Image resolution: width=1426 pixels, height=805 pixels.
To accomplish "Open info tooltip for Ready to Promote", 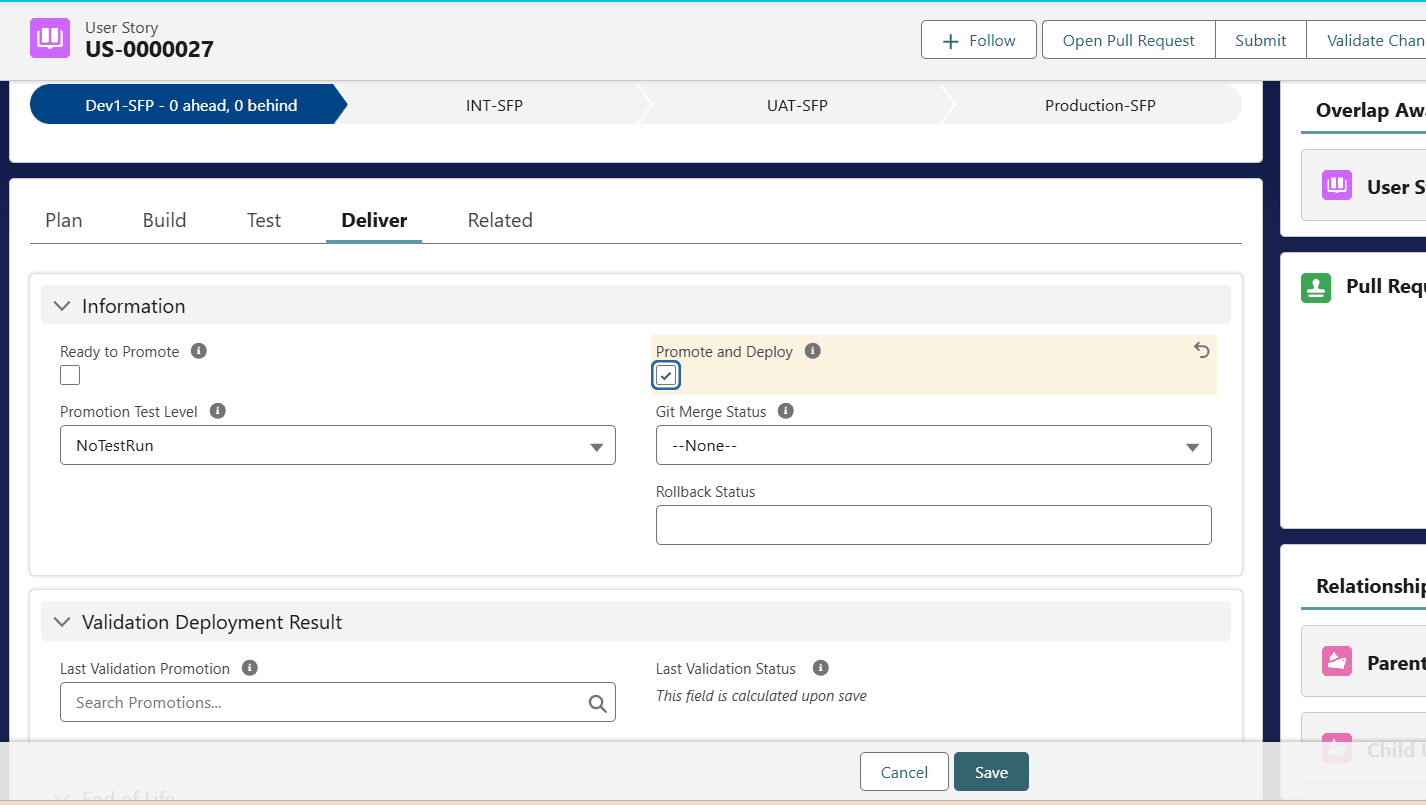I will coord(199,351).
